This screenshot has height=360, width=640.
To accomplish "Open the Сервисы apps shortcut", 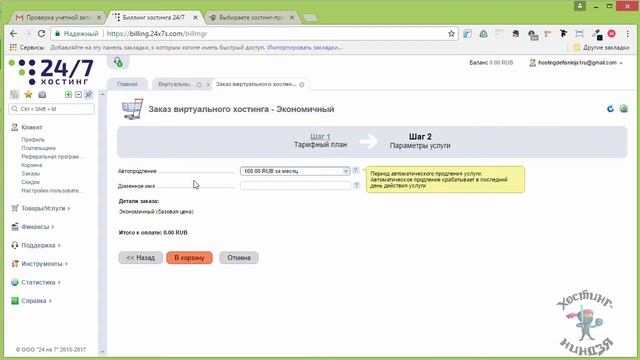I will [27, 48].
